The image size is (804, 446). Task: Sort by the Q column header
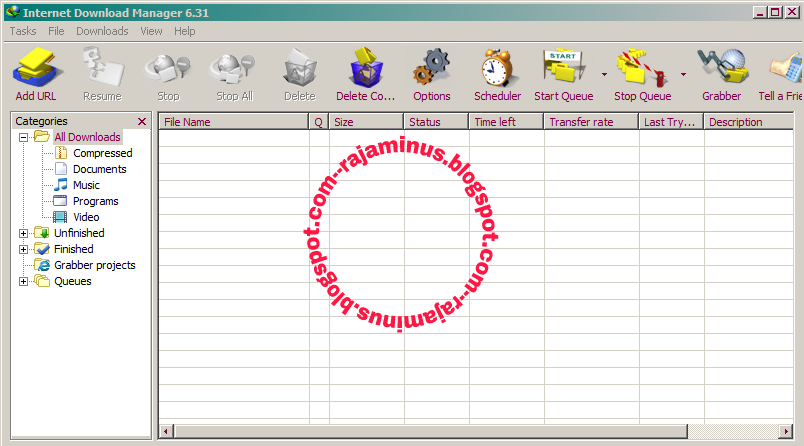click(318, 122)
